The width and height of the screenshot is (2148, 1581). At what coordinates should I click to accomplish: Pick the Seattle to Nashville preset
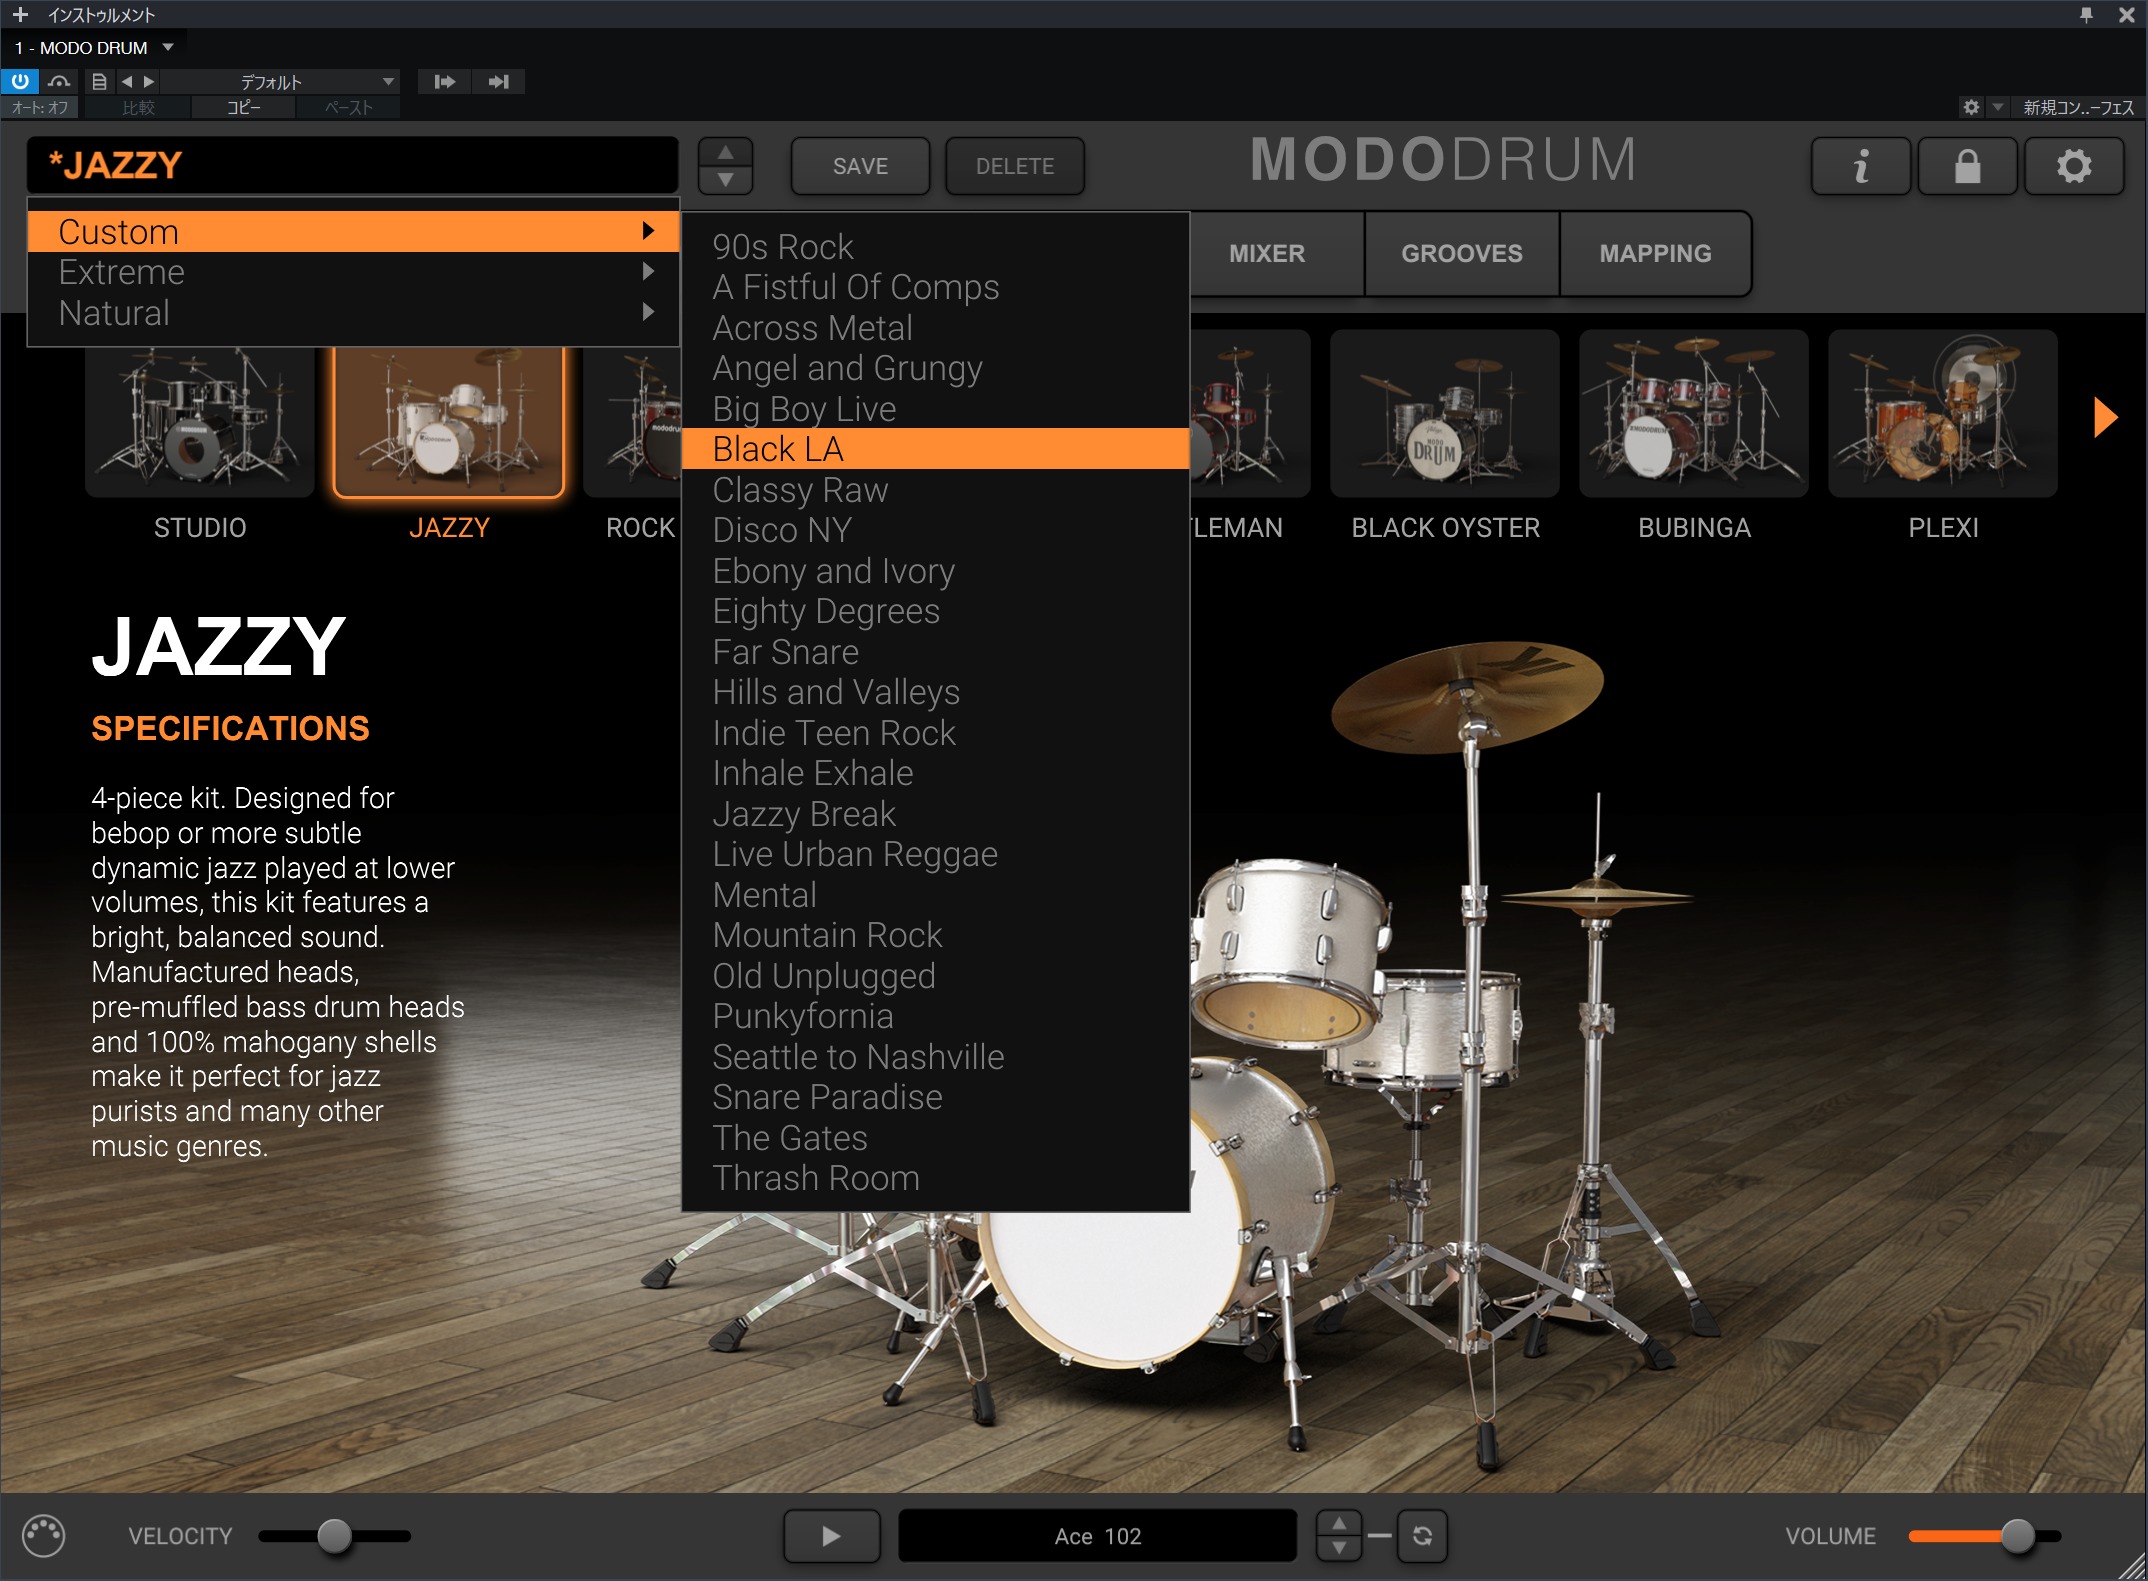coord(935,1057)
